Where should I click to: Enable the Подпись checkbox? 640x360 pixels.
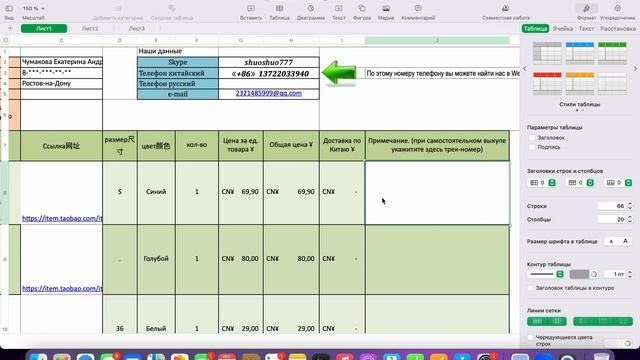click(531, 147)
